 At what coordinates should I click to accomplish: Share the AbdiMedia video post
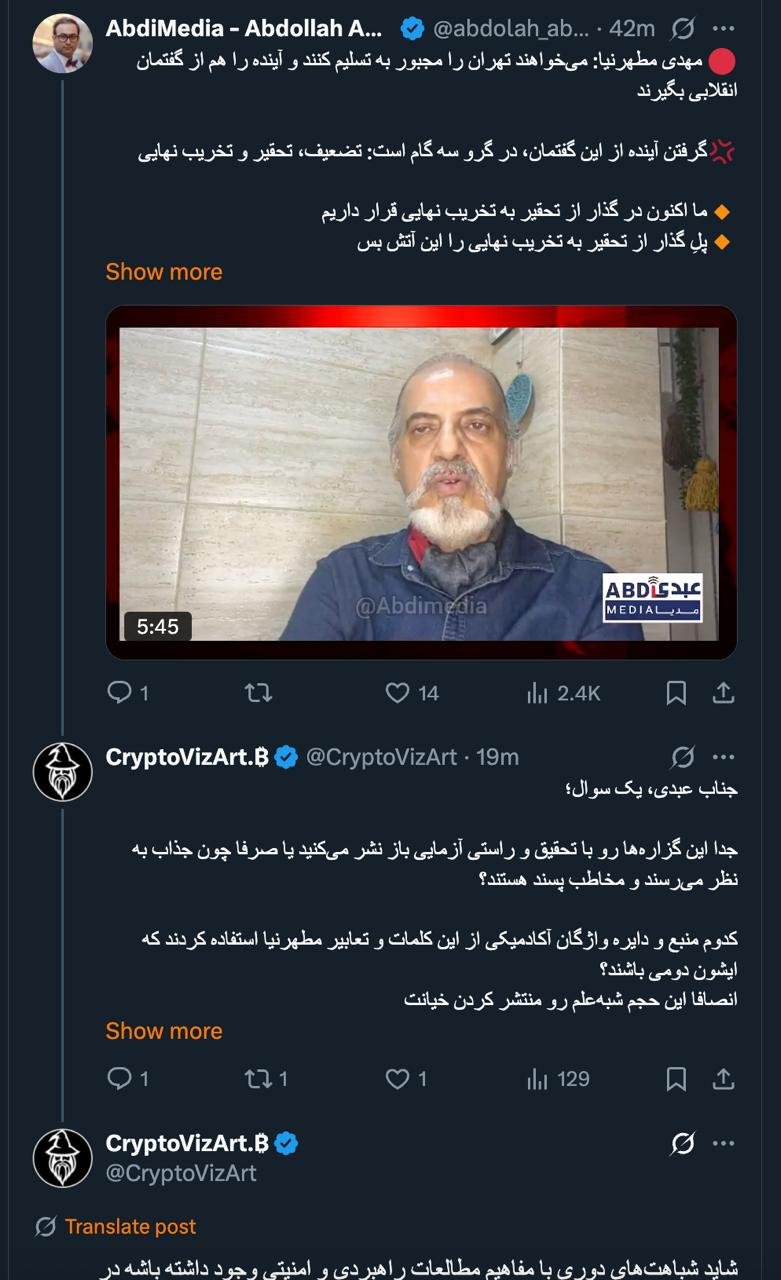723,692
